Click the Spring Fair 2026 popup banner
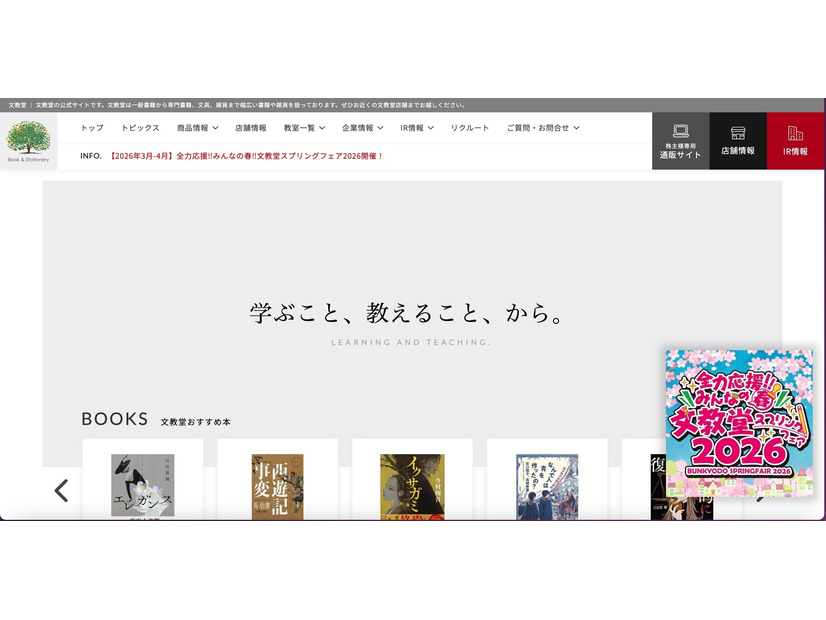The height and width of the screenshot is (620, 826). [739, 424]
